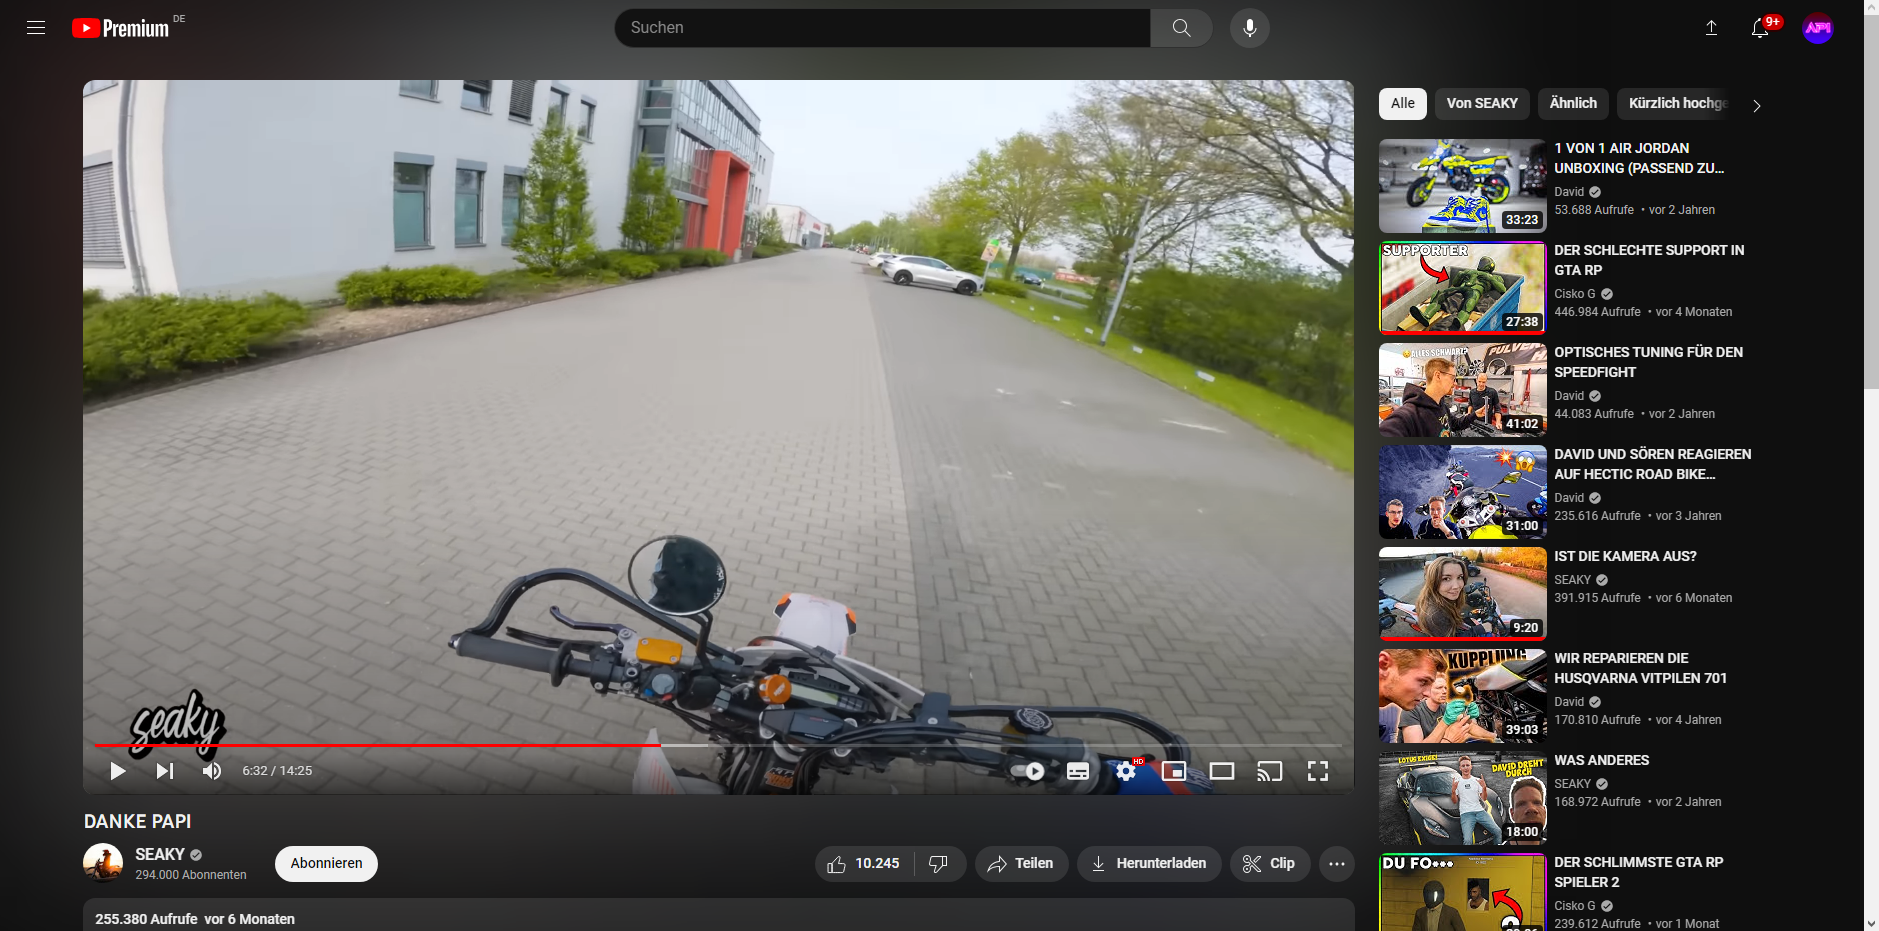Click the upload video icon
The image size is (1879, 931).
(x=1711, y=28)
